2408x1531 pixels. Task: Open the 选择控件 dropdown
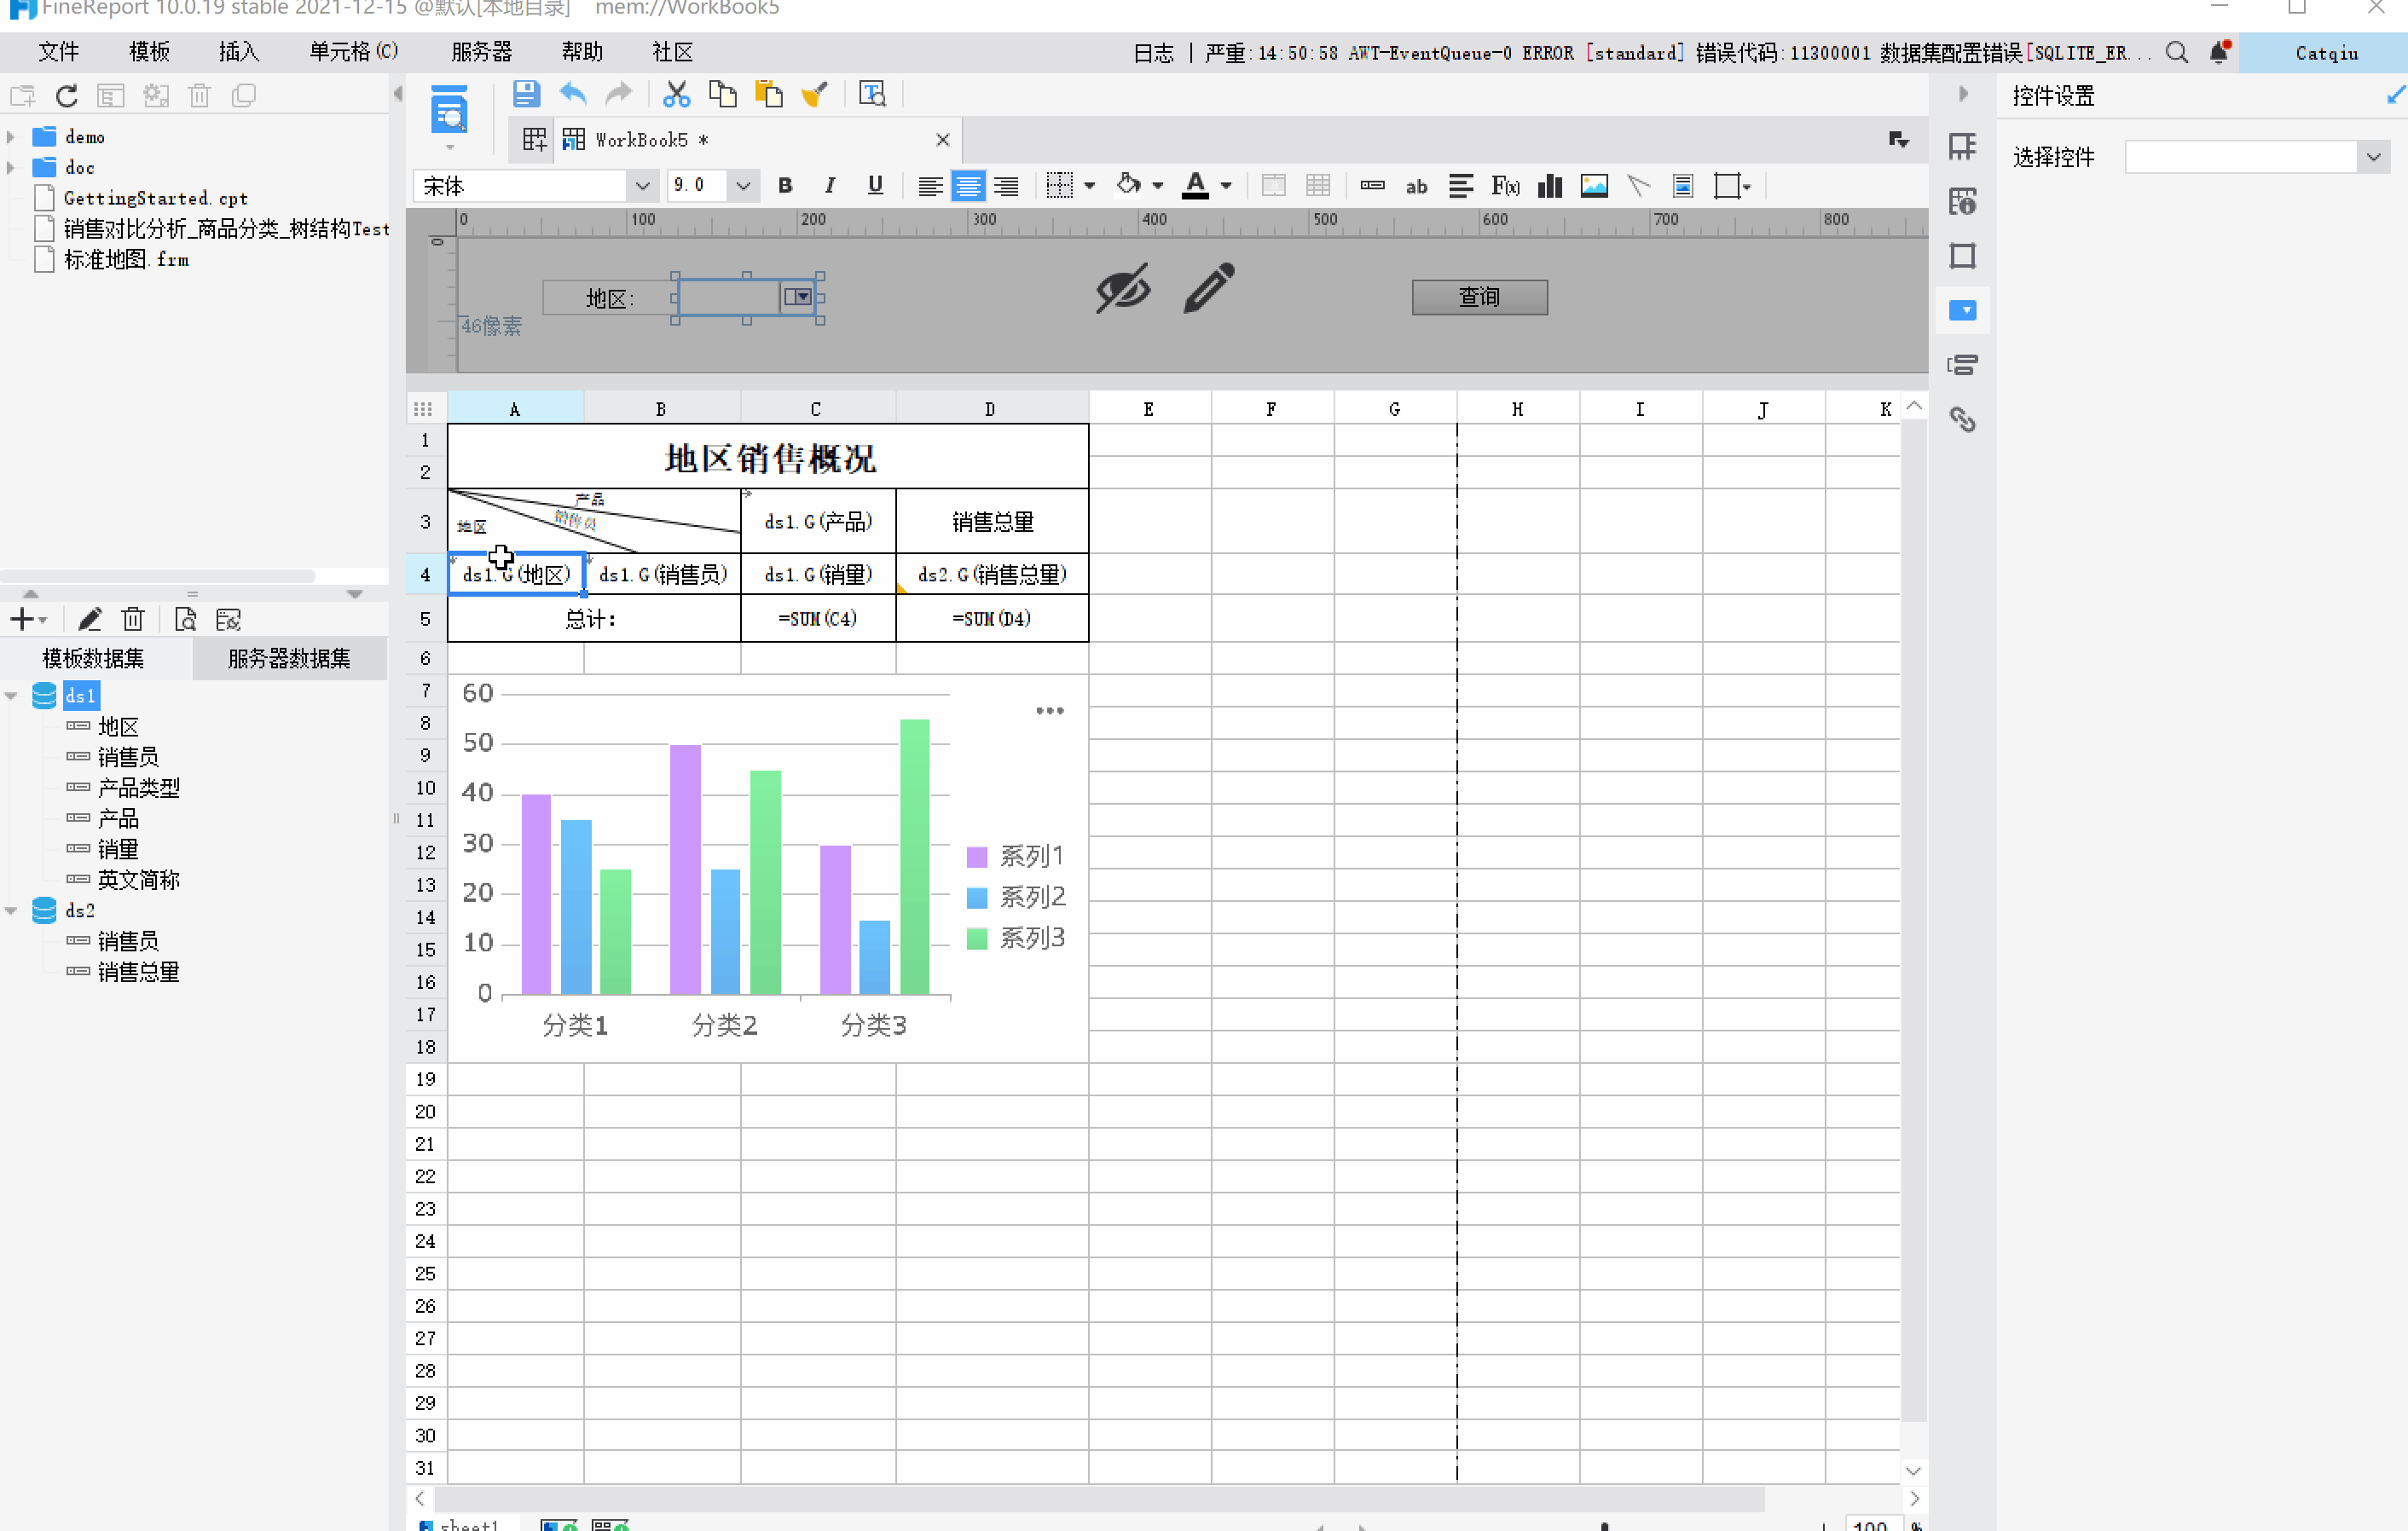(2372, 157)
